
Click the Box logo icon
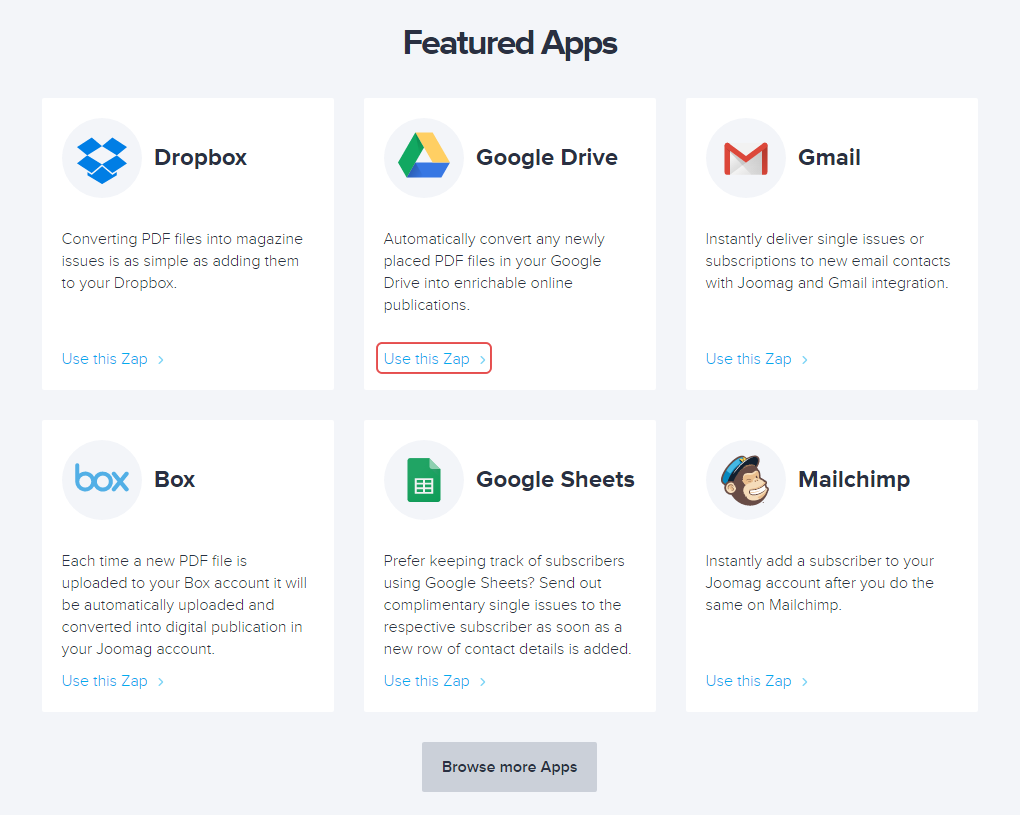(102, 480)
